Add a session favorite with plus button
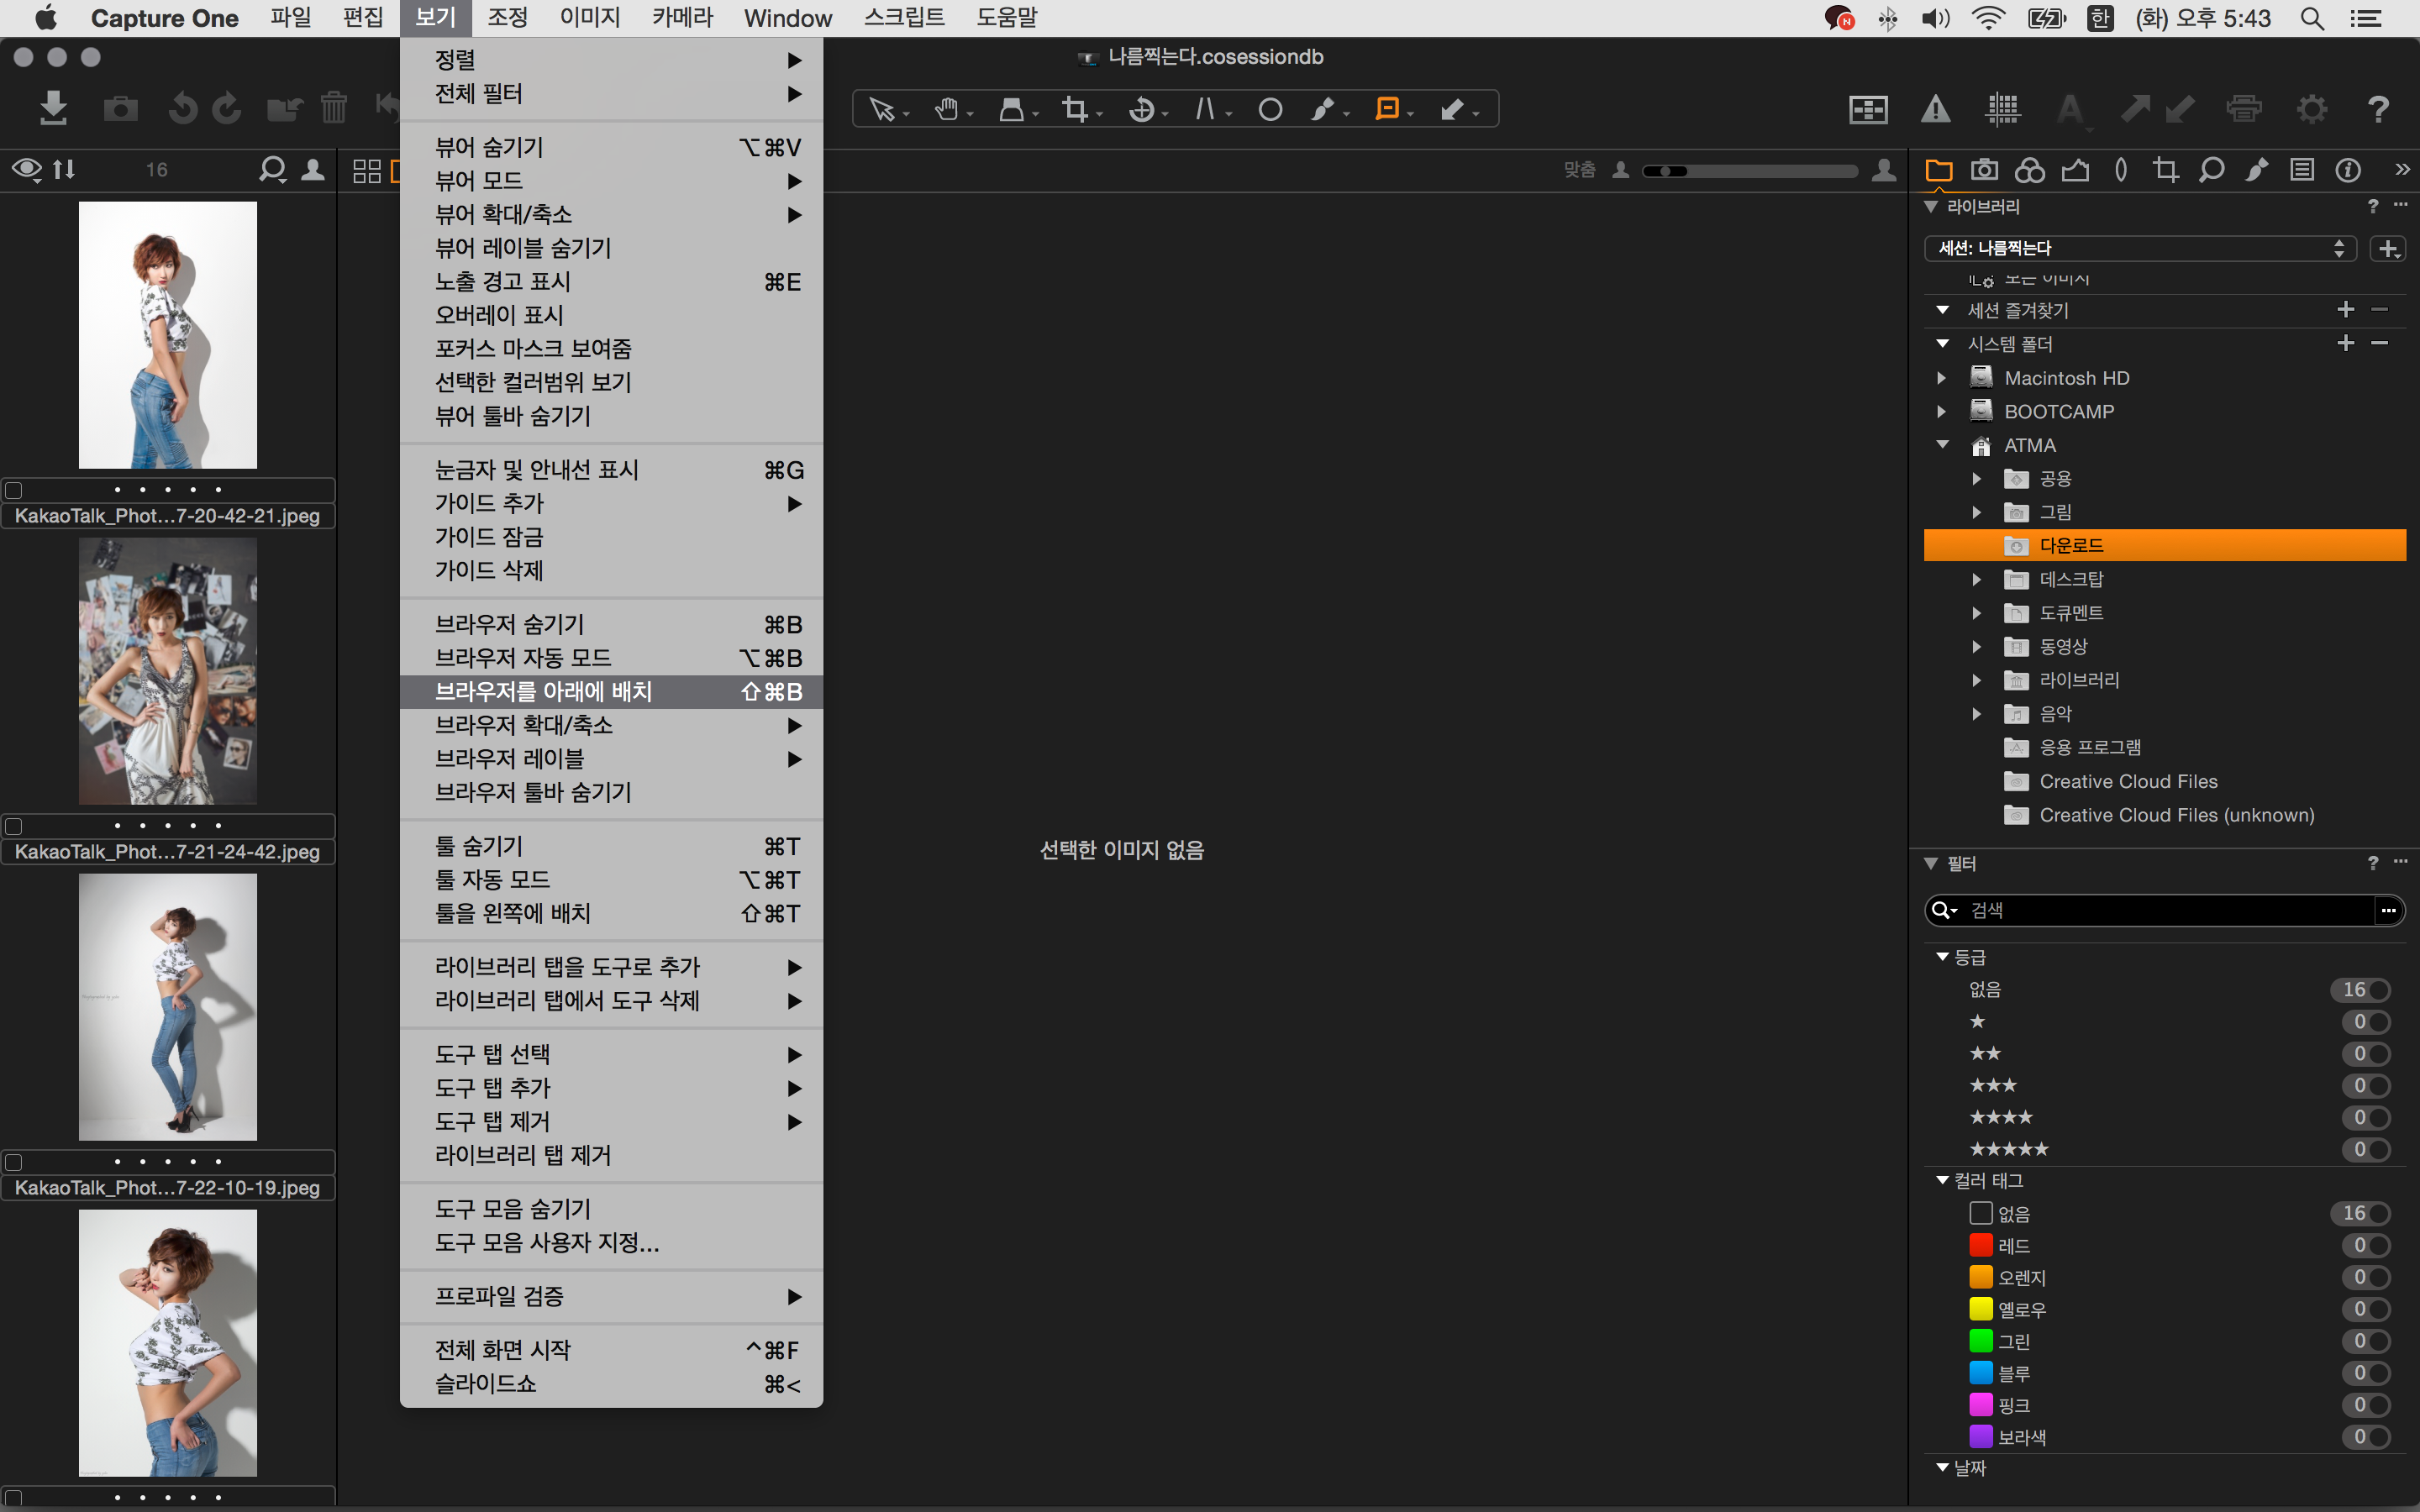This screenshot has width=2420, height=1512. [2346, 310]
